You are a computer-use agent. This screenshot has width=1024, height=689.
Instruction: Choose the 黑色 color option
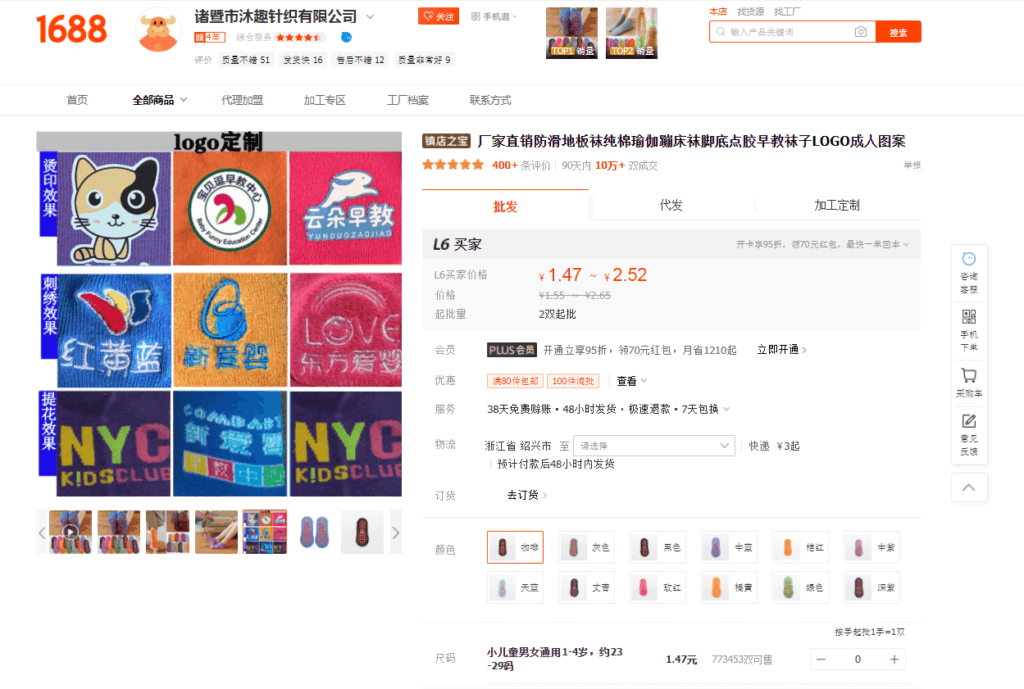point(658,547)
